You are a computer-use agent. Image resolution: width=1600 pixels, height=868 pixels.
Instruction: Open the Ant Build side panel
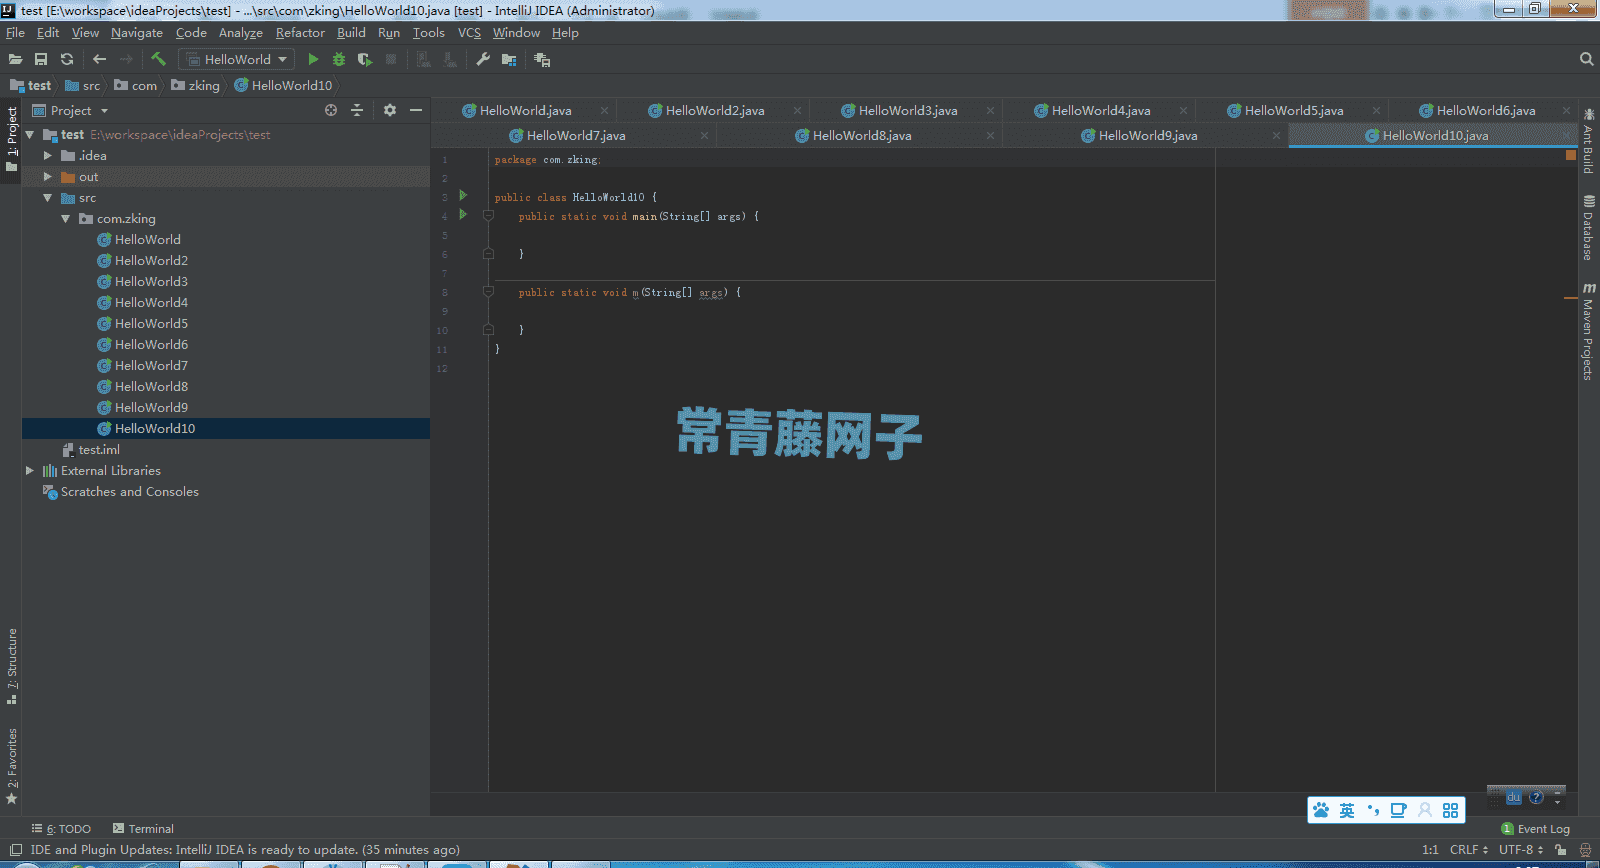[1588, 142]
